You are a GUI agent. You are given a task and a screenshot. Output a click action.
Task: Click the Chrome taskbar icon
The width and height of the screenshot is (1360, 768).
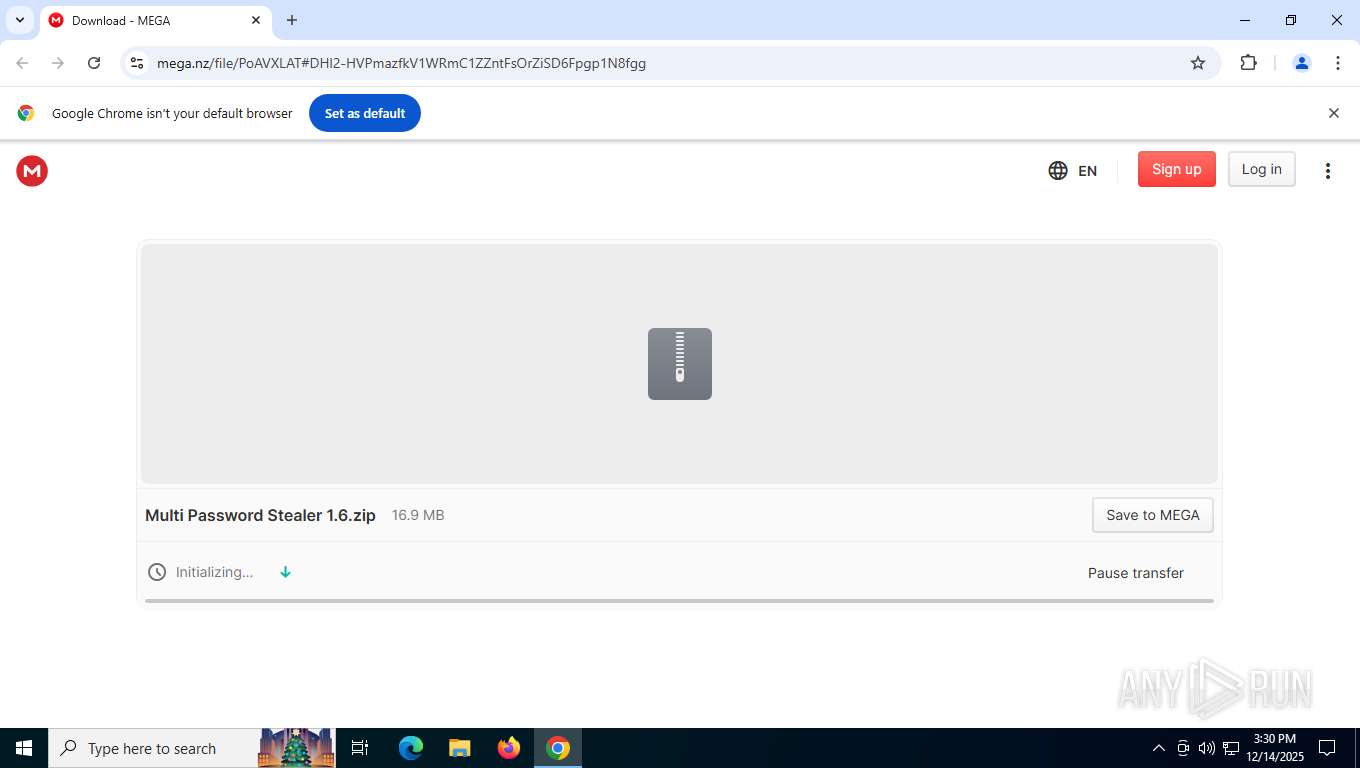pos(558,748)
